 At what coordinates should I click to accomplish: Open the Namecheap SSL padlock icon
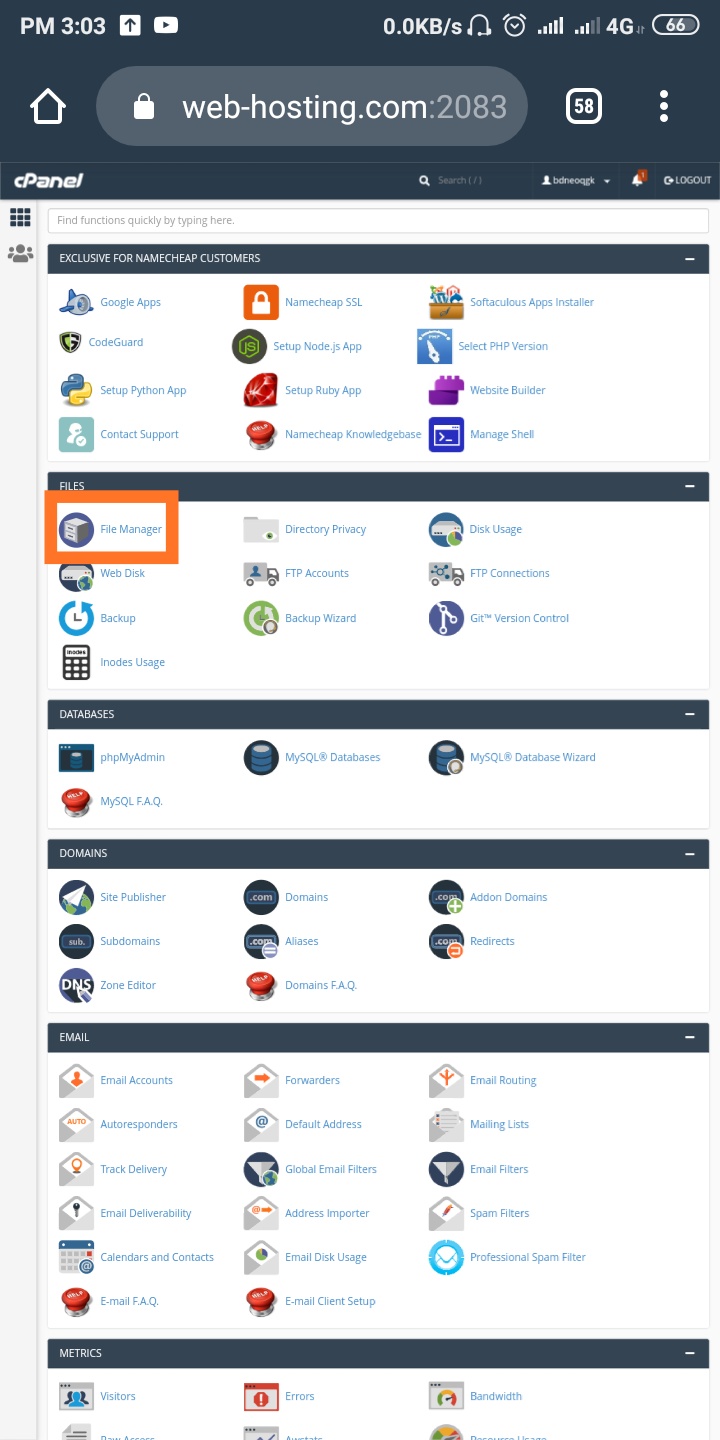point(261,302)
